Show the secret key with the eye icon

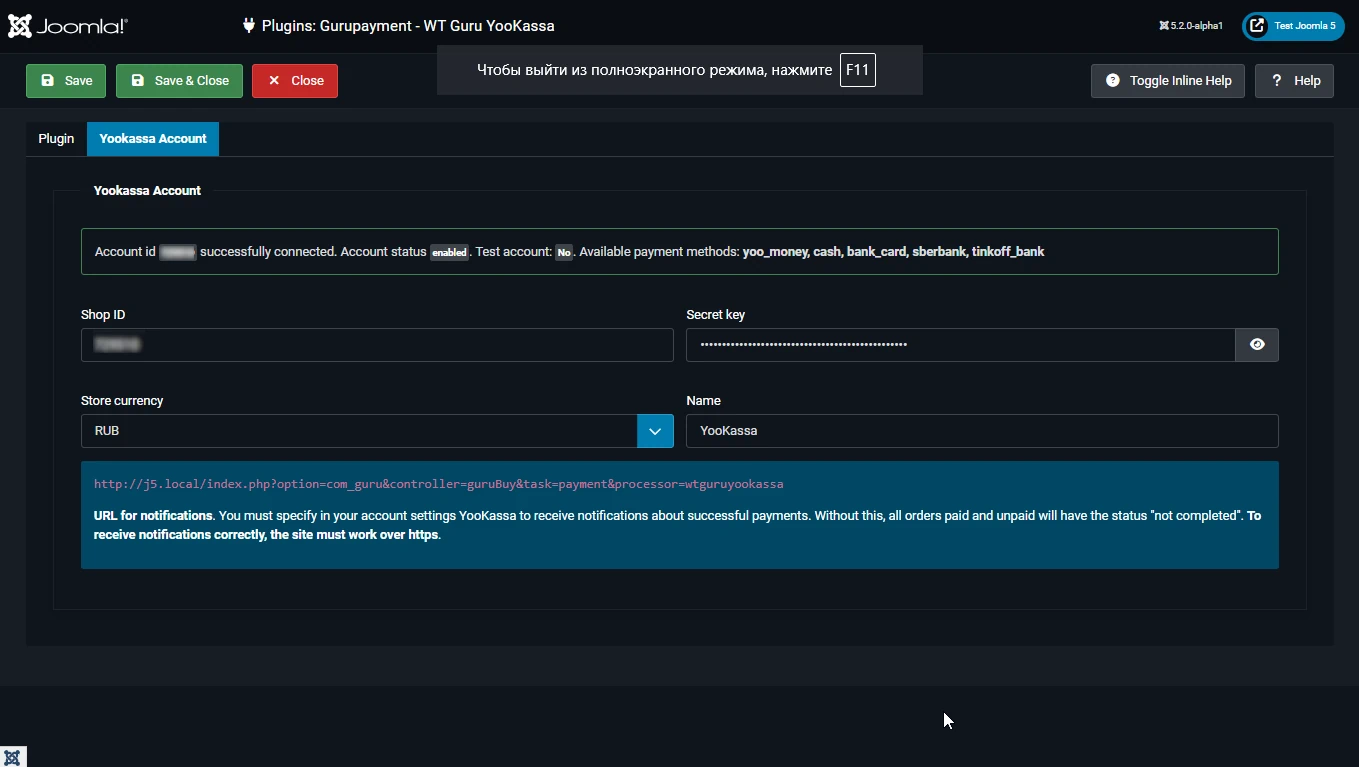[1257, 345]
